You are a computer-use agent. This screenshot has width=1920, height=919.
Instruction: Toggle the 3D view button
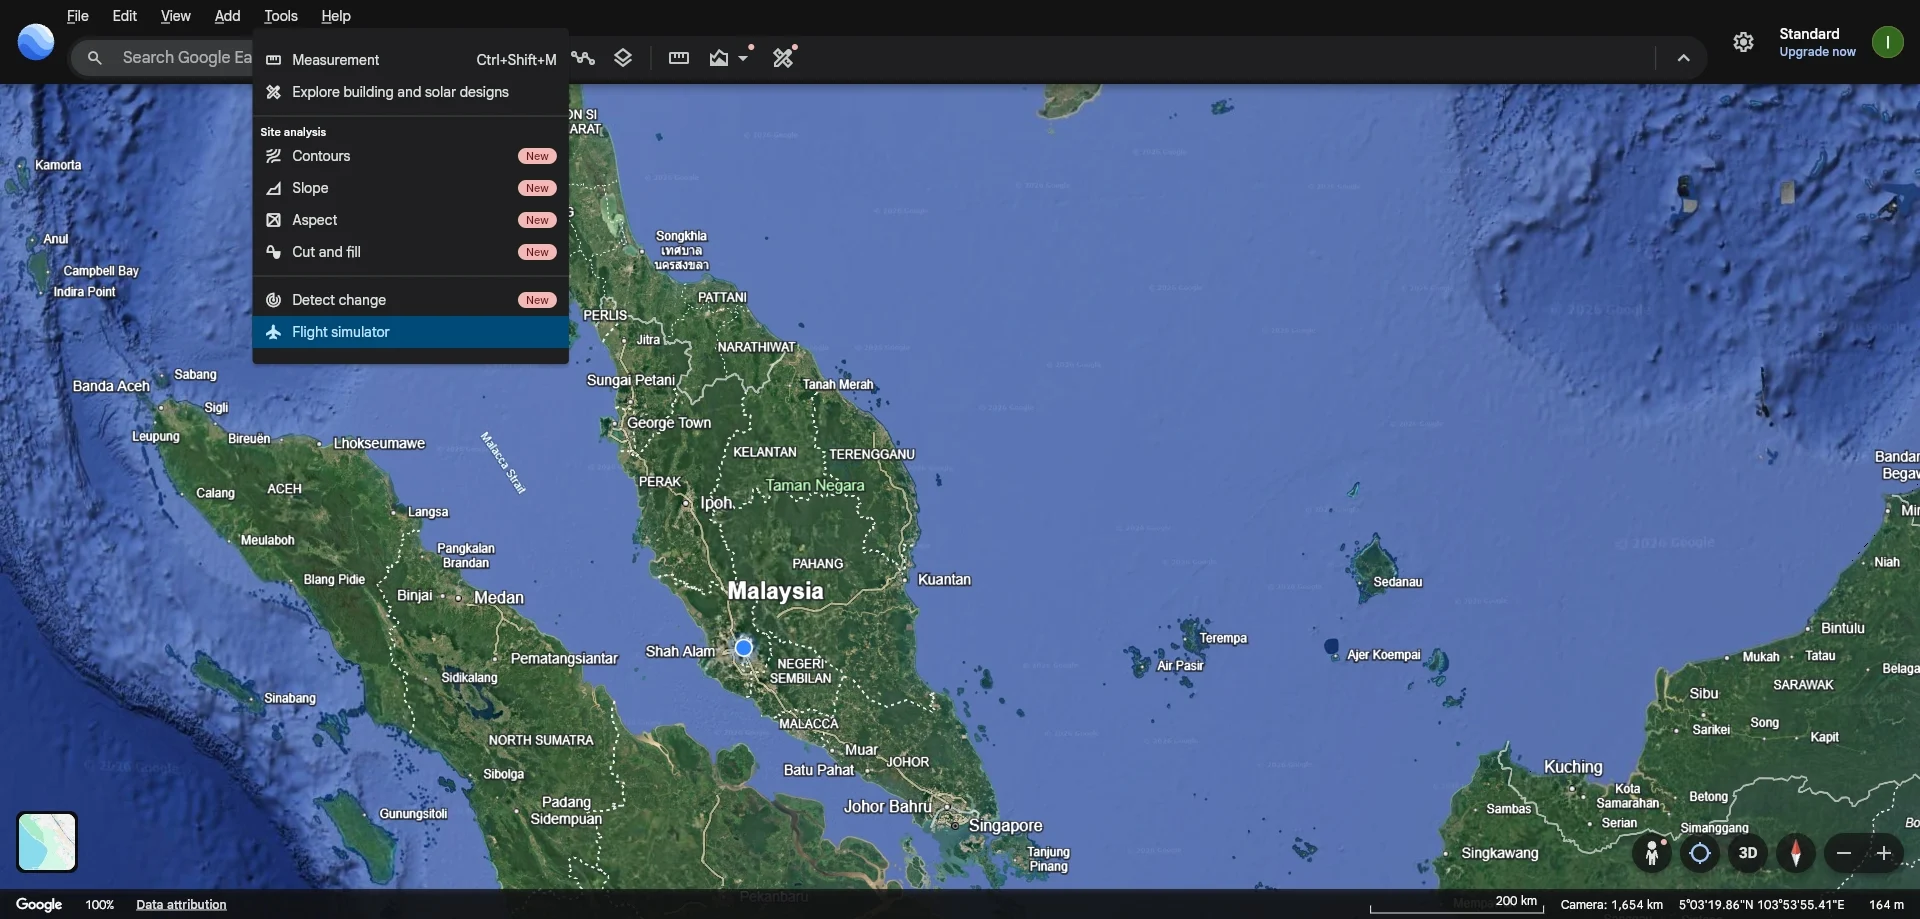tap(1748, 853)
